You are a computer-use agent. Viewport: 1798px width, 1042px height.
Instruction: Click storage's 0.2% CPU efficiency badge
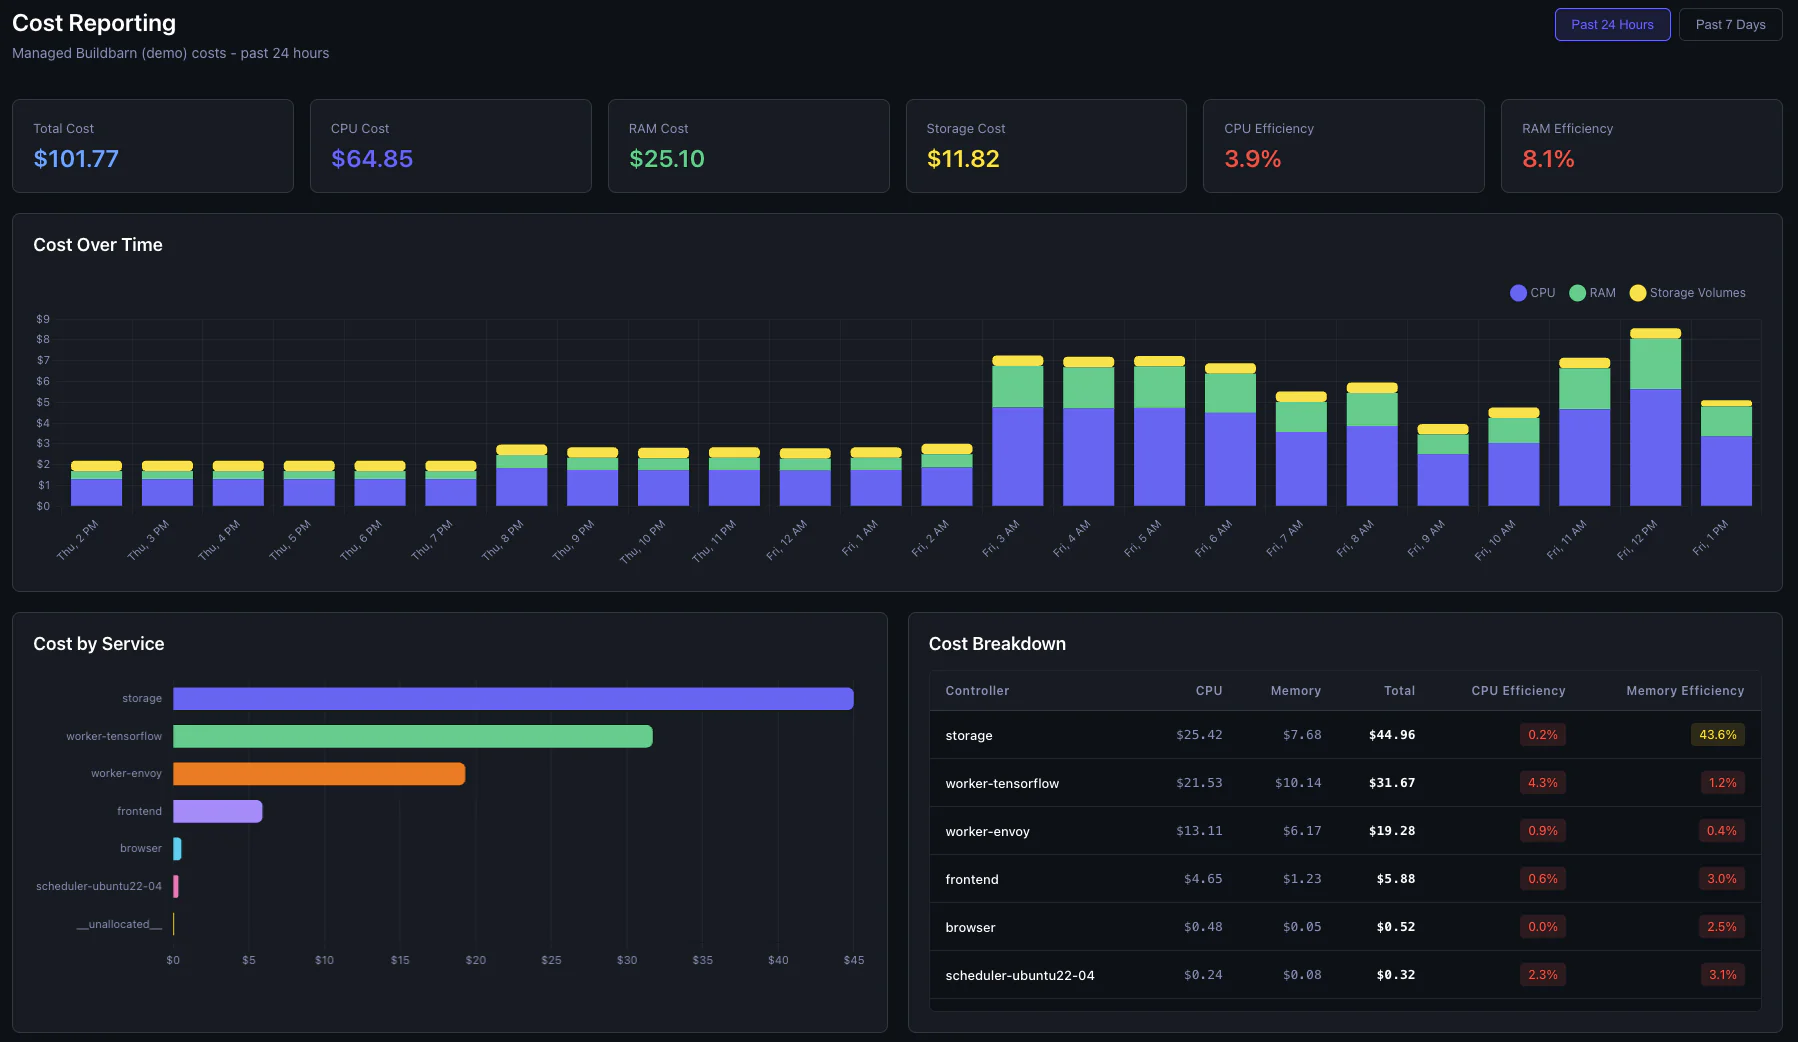[x=1543, y=735]
